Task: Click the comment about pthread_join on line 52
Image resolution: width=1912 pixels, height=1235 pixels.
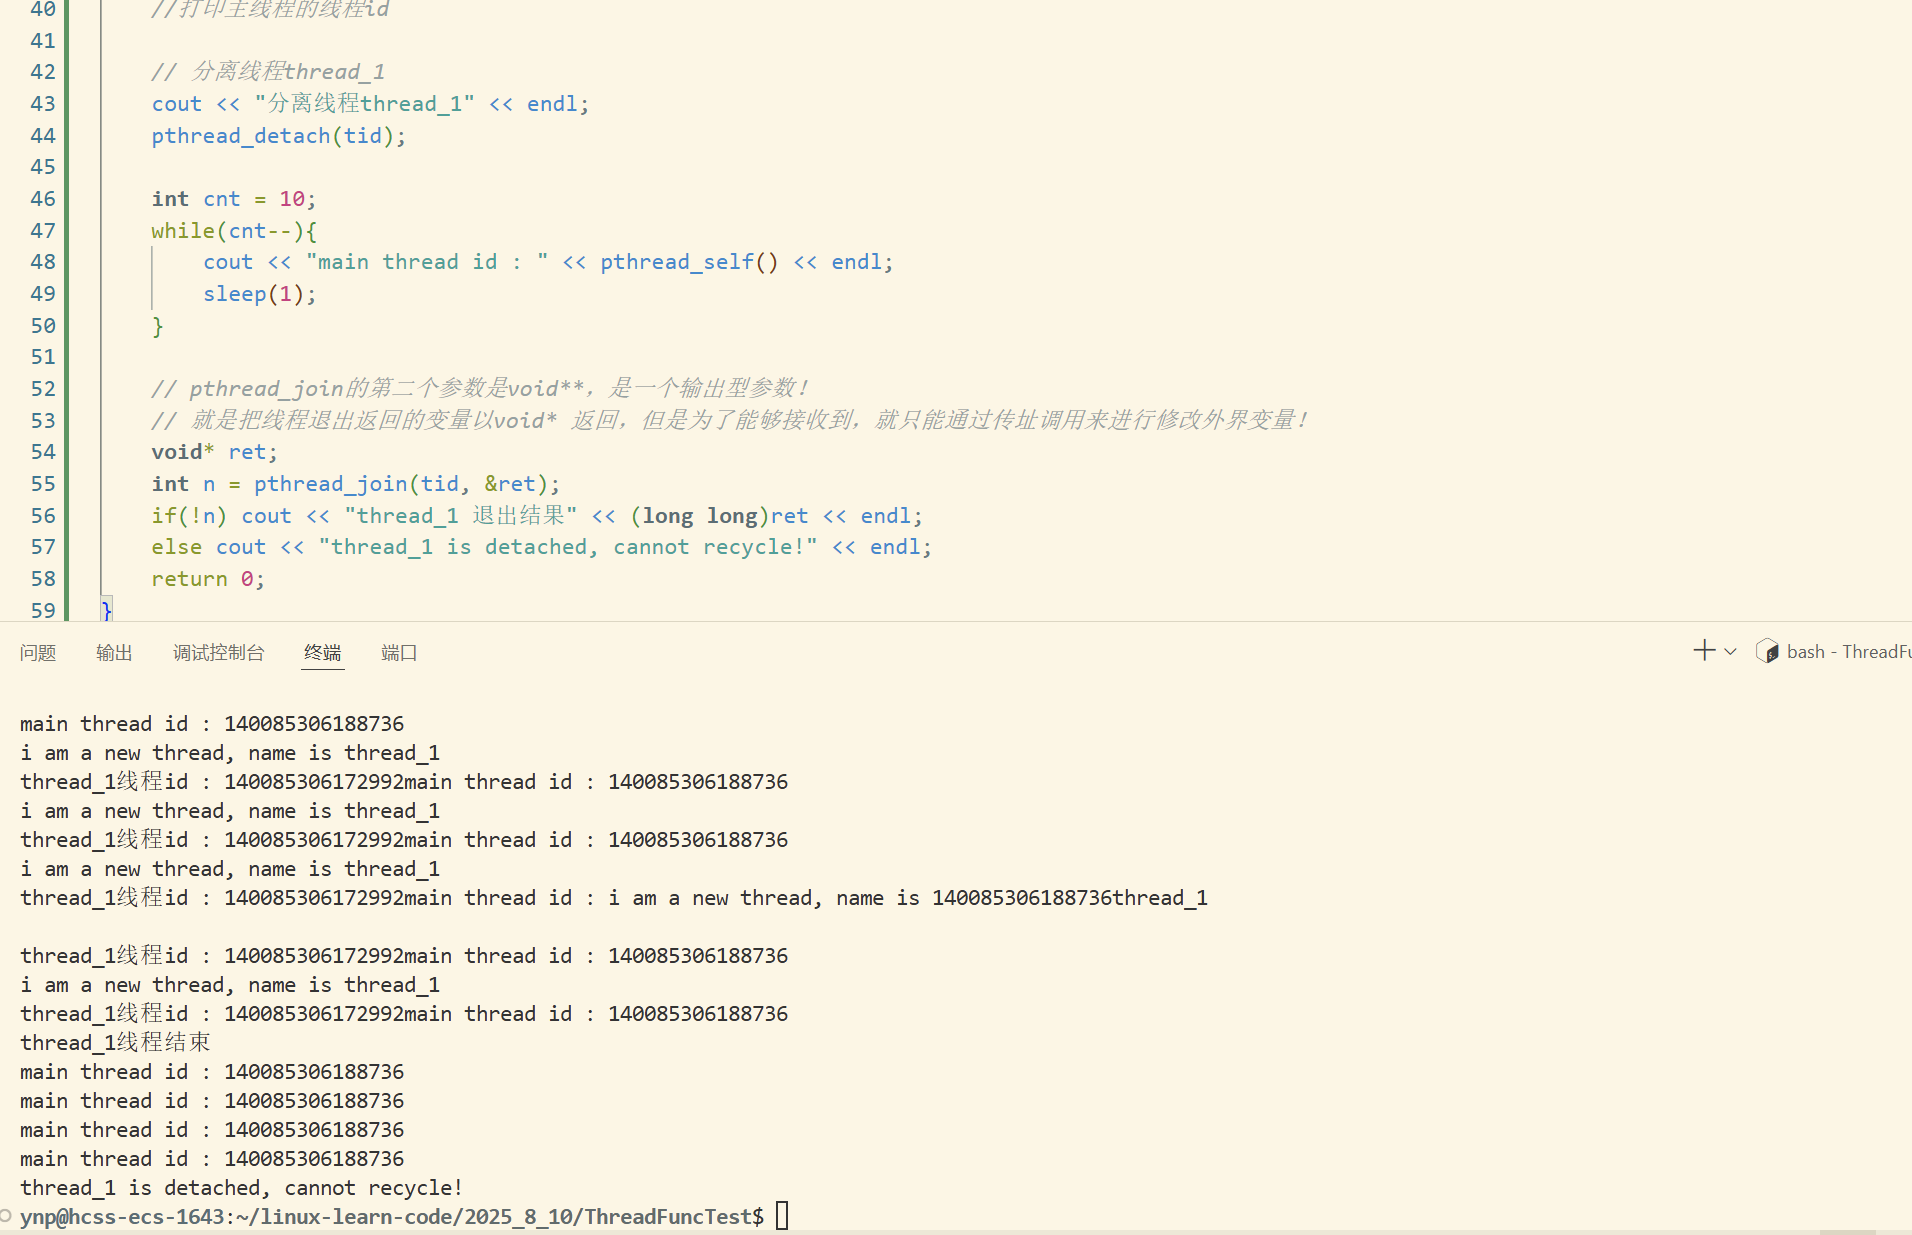Action: pos(479,388)
